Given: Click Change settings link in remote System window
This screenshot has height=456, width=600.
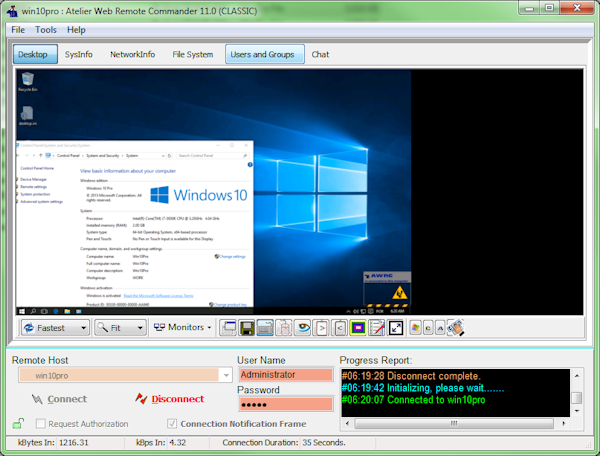Looking at the screenshot, I should coord(230,257).
